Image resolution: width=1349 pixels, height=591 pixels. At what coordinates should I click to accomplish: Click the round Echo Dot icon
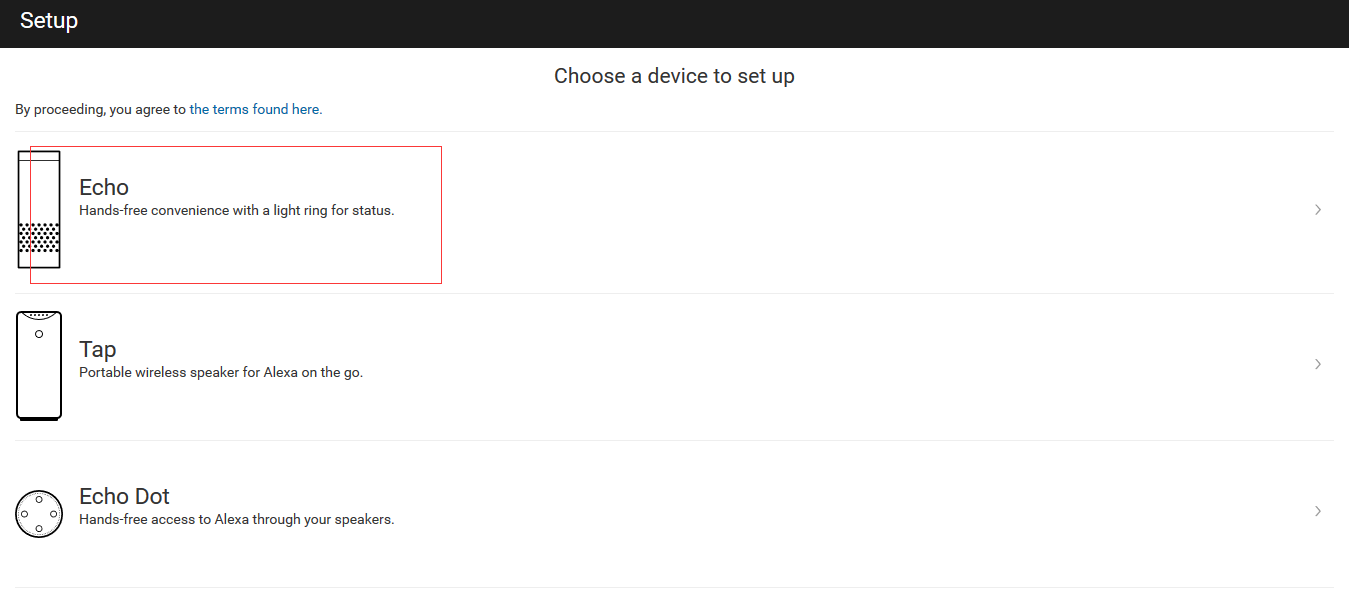(x=39, y=513)
